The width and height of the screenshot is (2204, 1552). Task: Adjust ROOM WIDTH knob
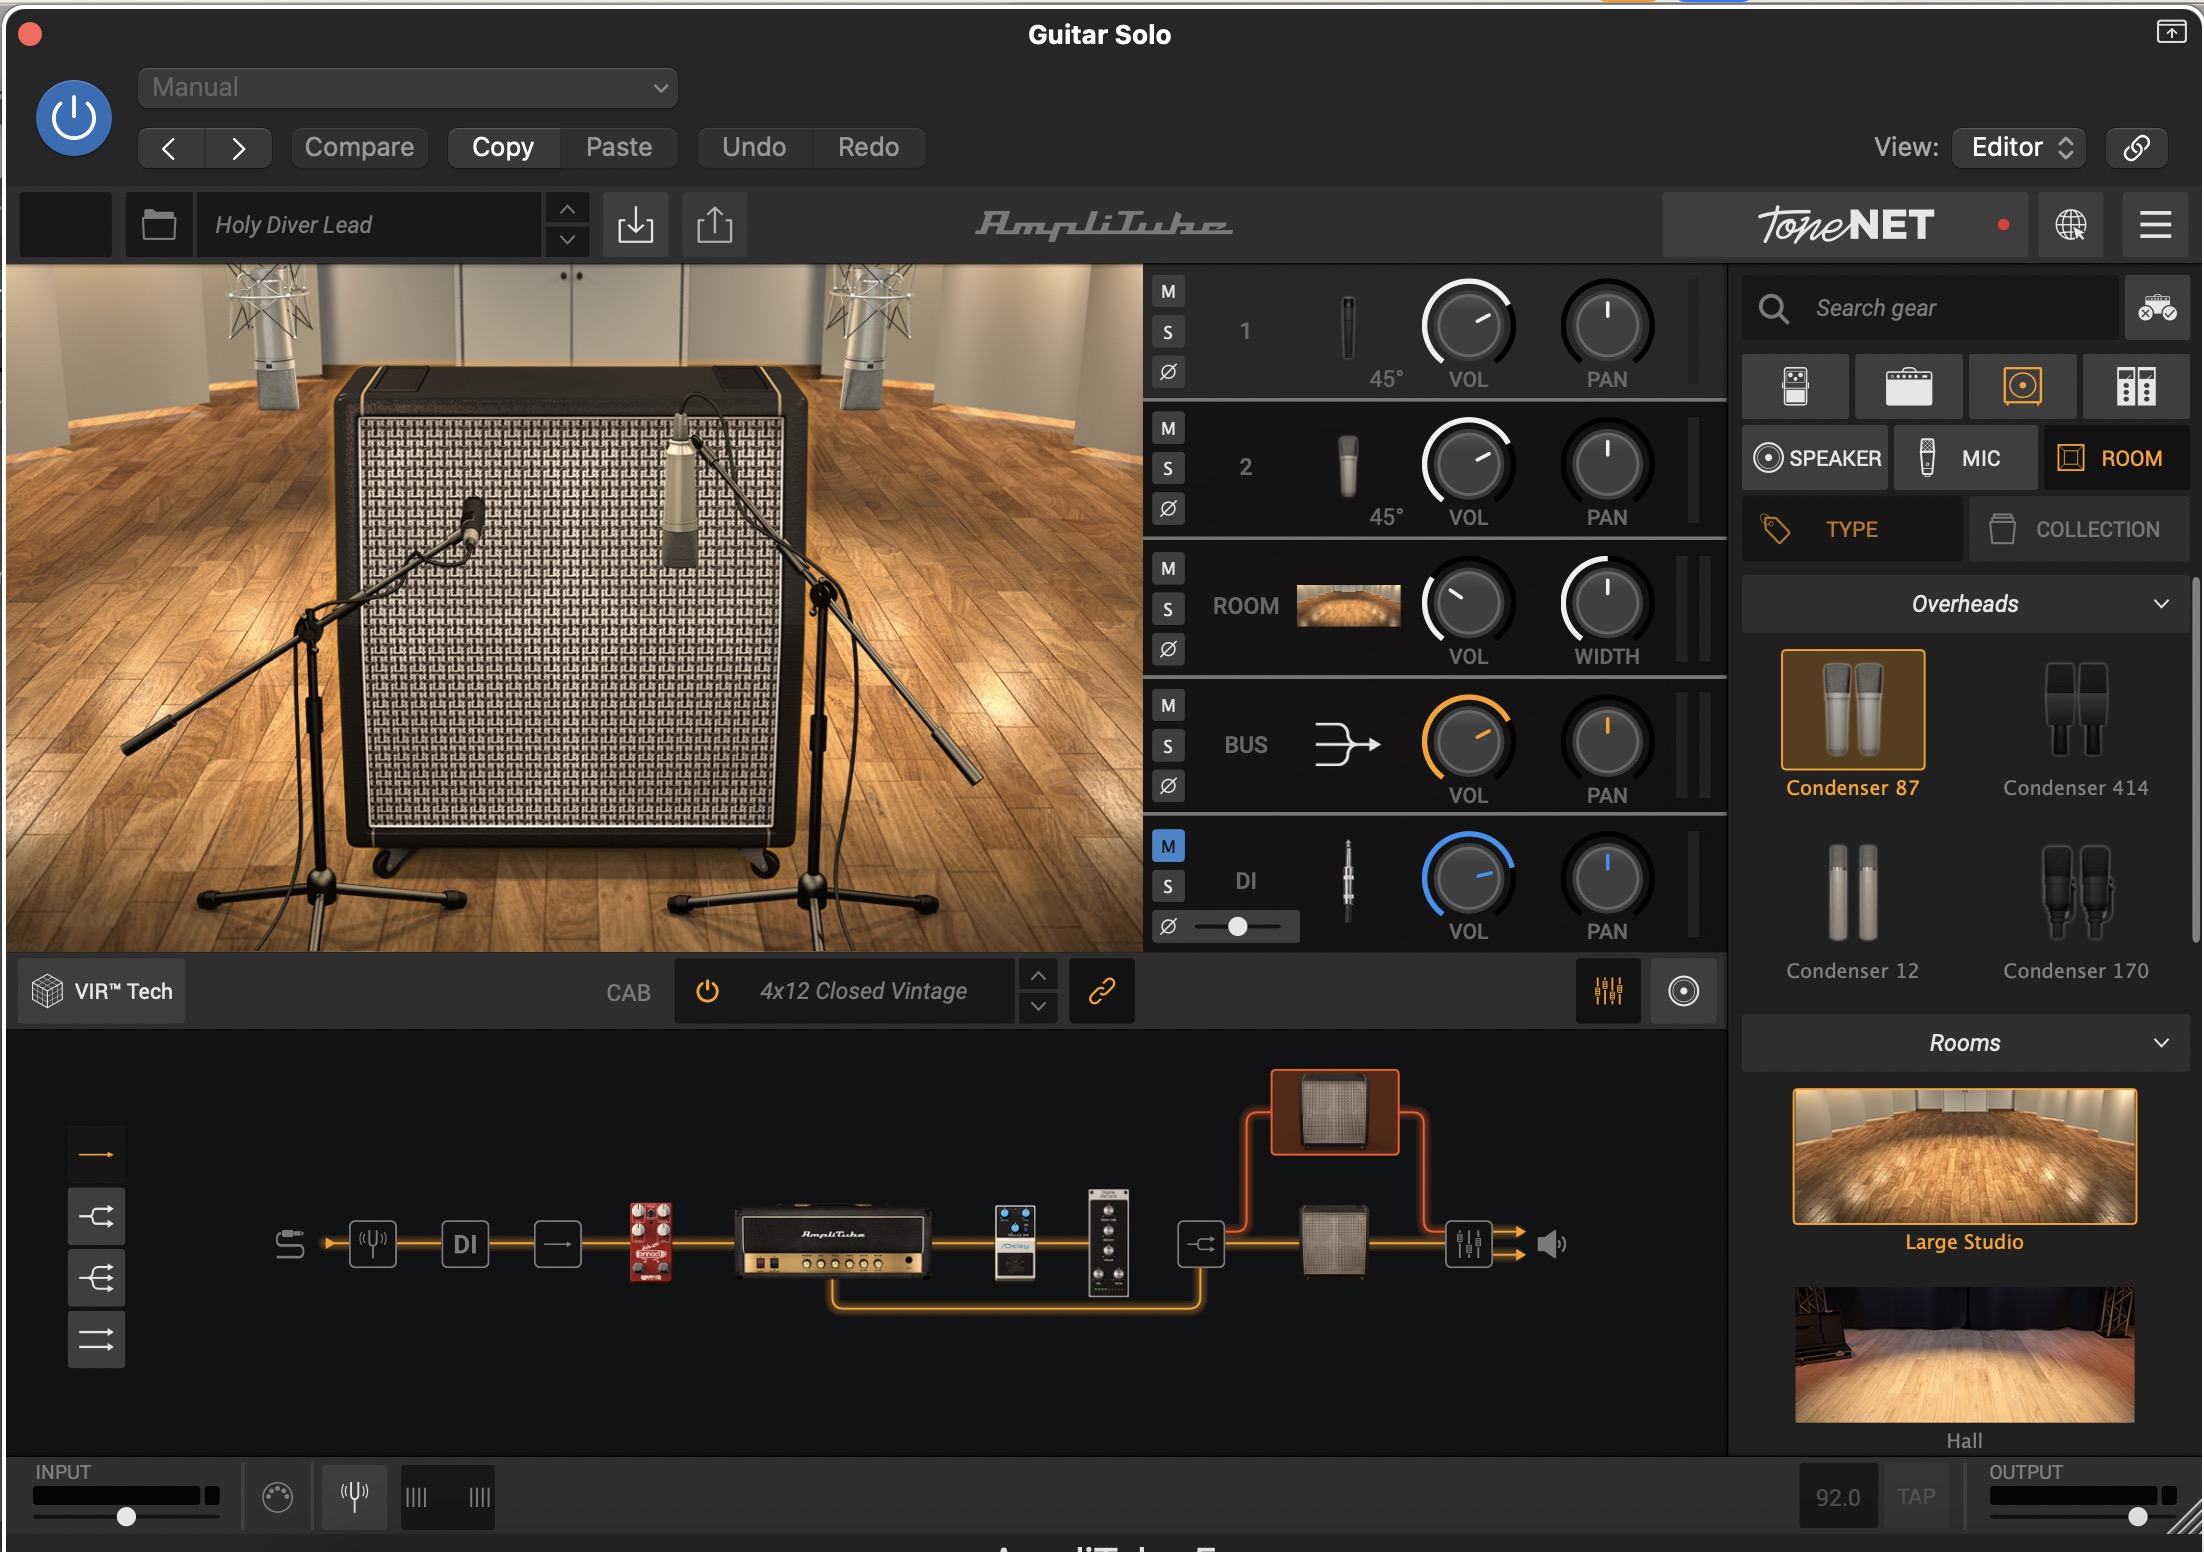[1607, 603]
